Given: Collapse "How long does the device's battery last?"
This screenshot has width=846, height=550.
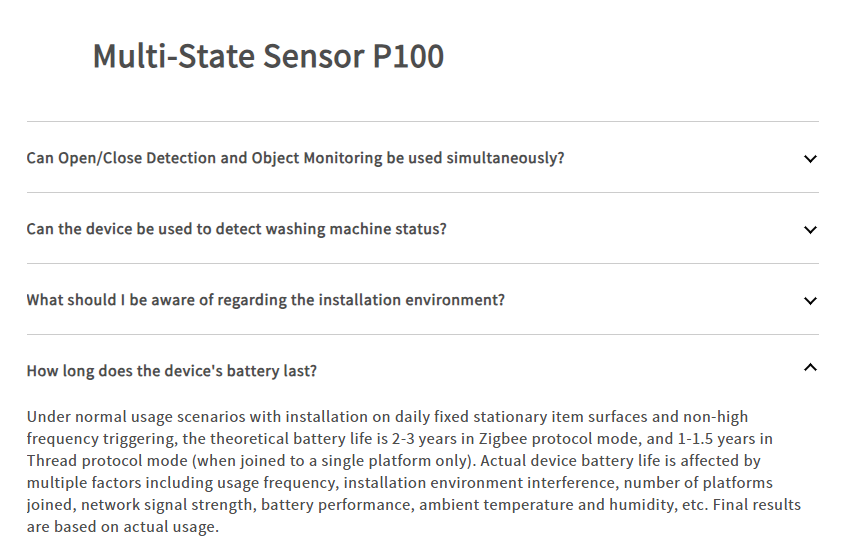Looking at the screenshot, I should click(x=171, y=371).
